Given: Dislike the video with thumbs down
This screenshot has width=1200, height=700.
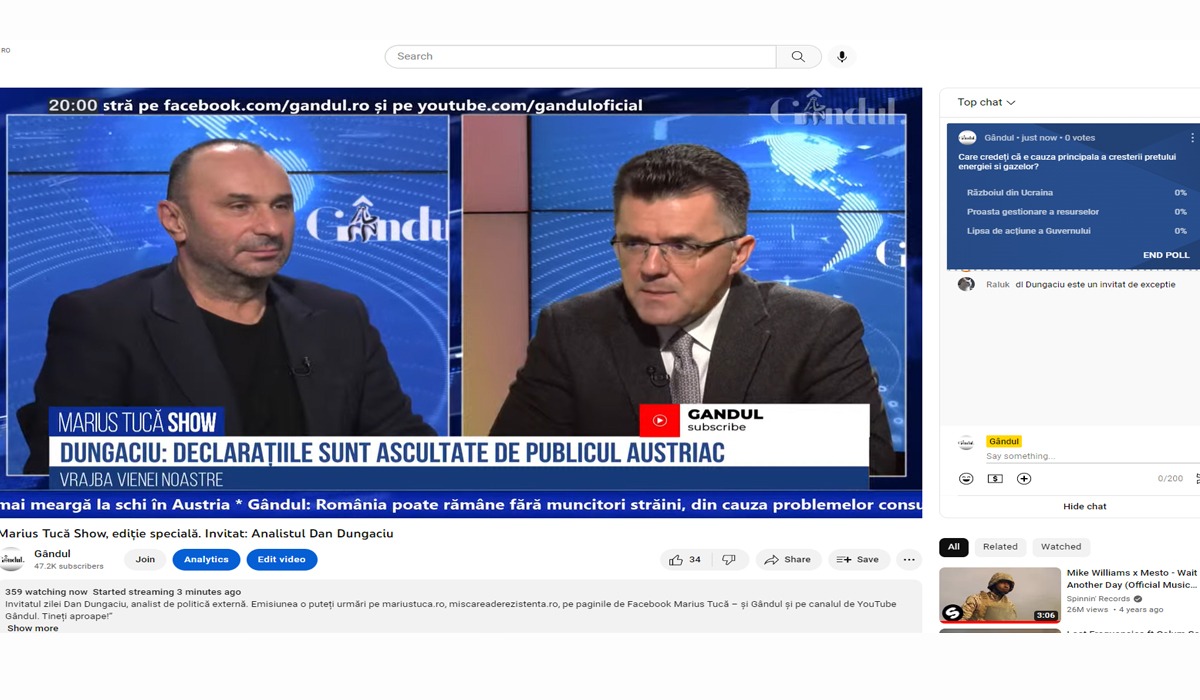Looking at the screenshot, I should tap(729, 560).
